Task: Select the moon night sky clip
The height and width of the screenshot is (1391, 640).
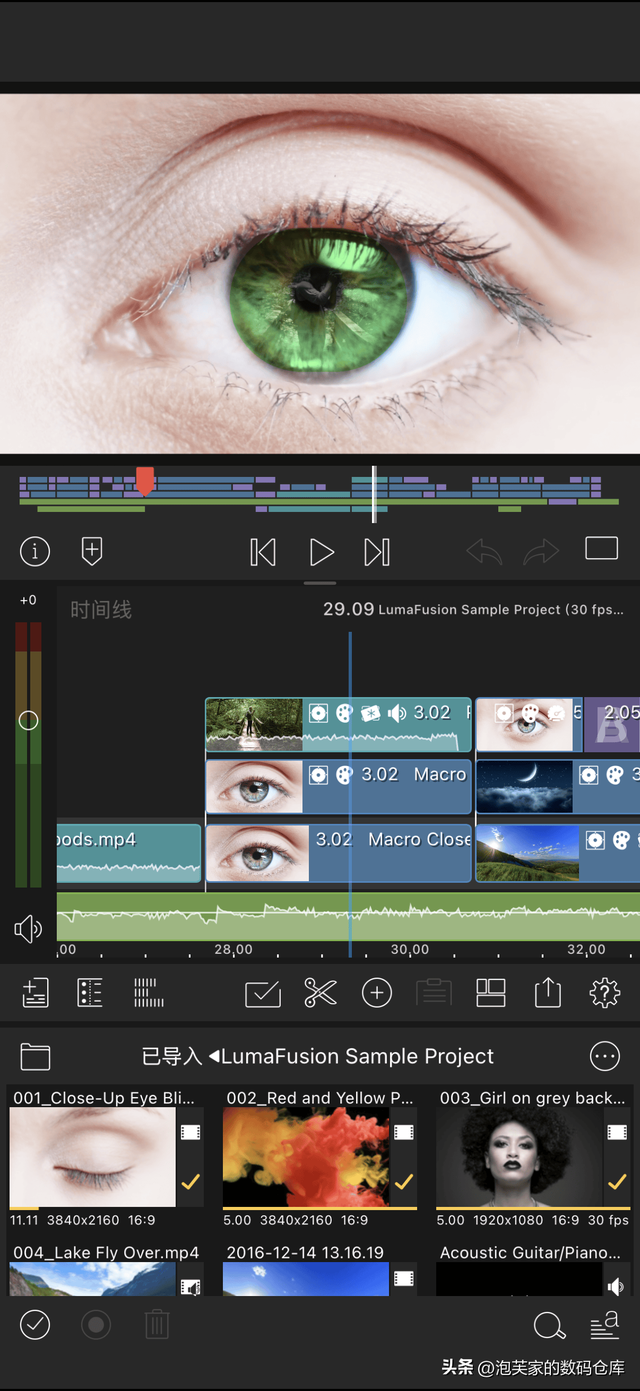Action: (x=558, y=787)
